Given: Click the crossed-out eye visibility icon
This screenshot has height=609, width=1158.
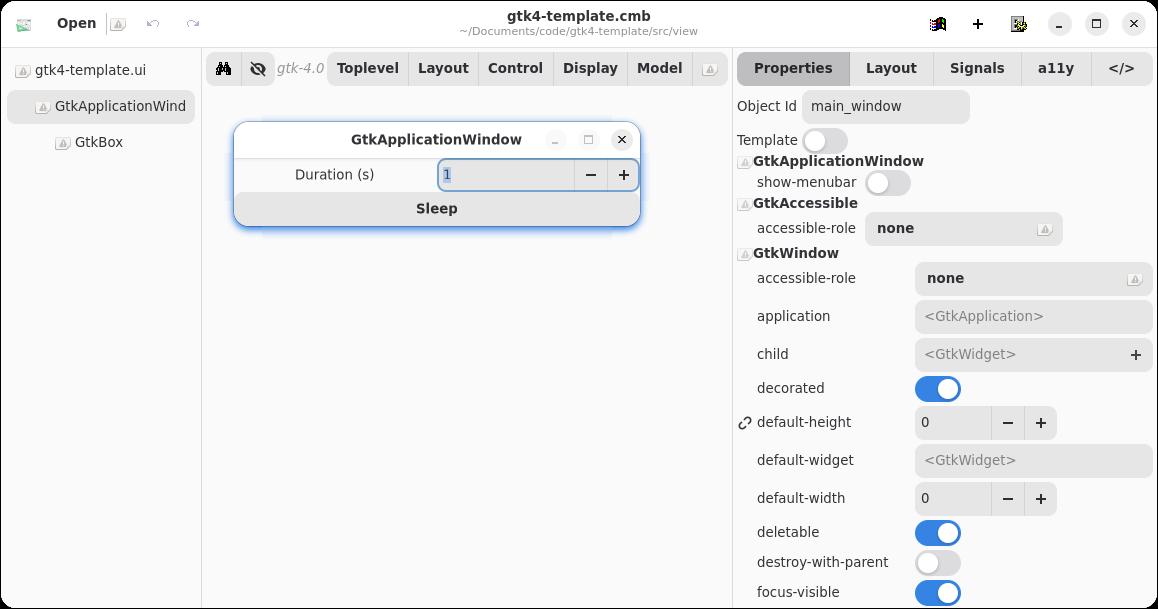Looking at the screenshot, I should pos(258,68).
